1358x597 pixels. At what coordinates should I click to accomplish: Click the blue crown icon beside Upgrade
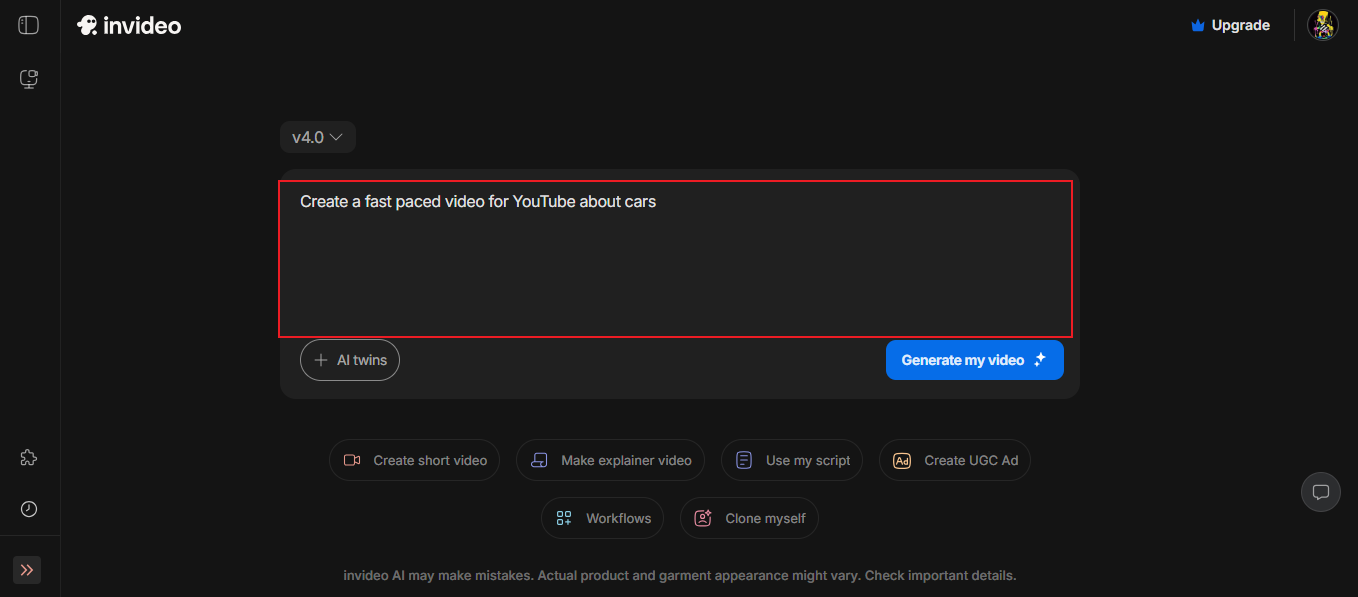[1198, 26]
